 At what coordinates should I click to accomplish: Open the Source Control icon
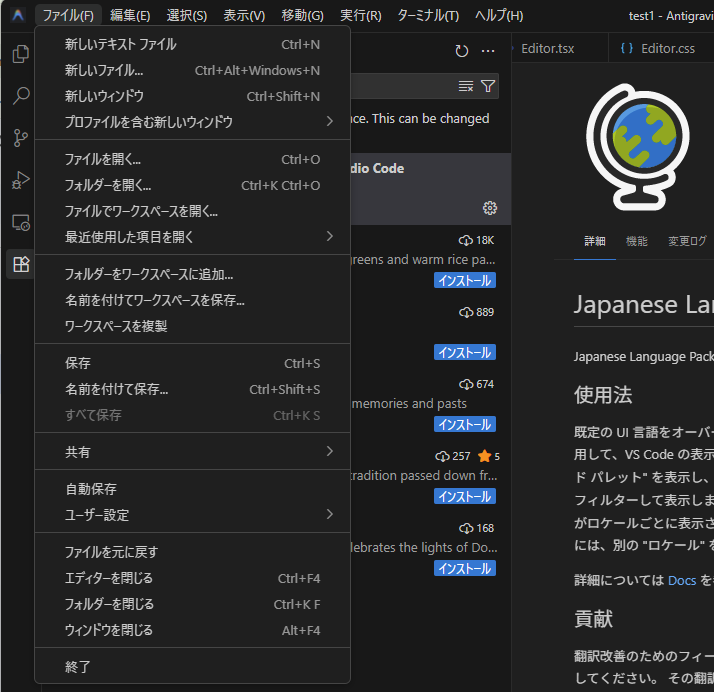click(x=20, y=138)
